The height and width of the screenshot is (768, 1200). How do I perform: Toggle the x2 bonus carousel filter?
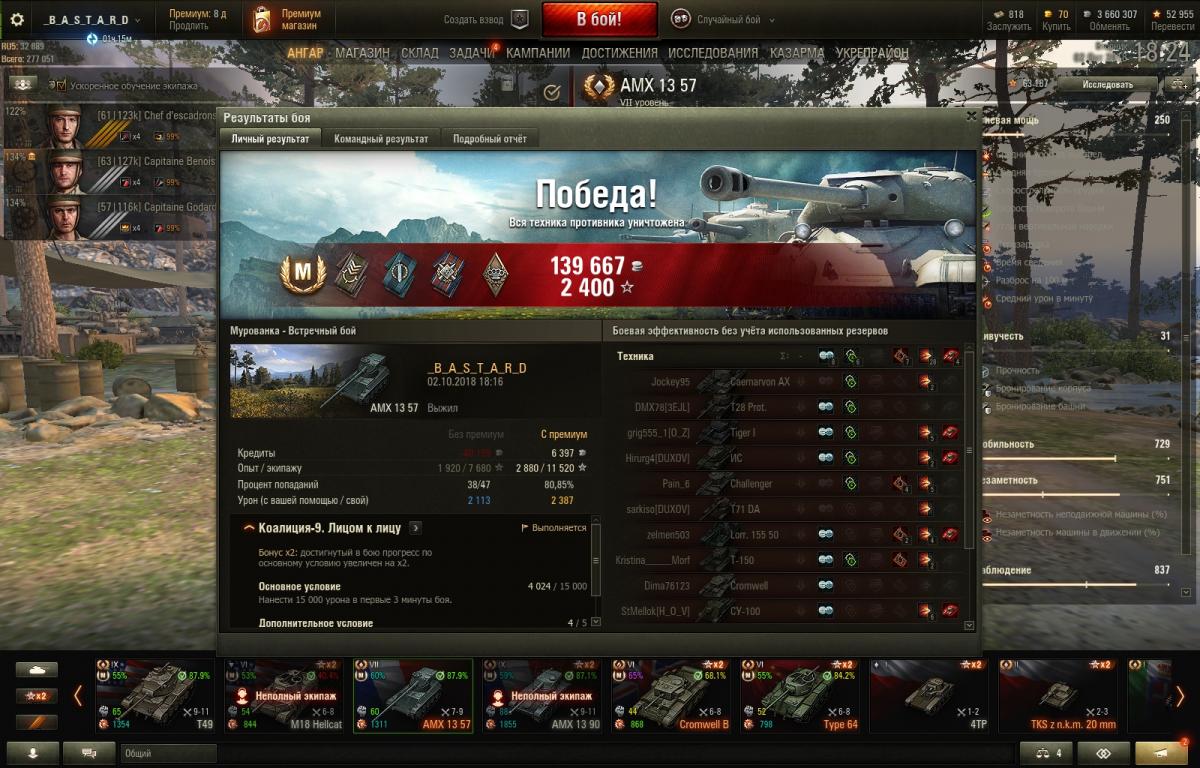pos(36,696)
